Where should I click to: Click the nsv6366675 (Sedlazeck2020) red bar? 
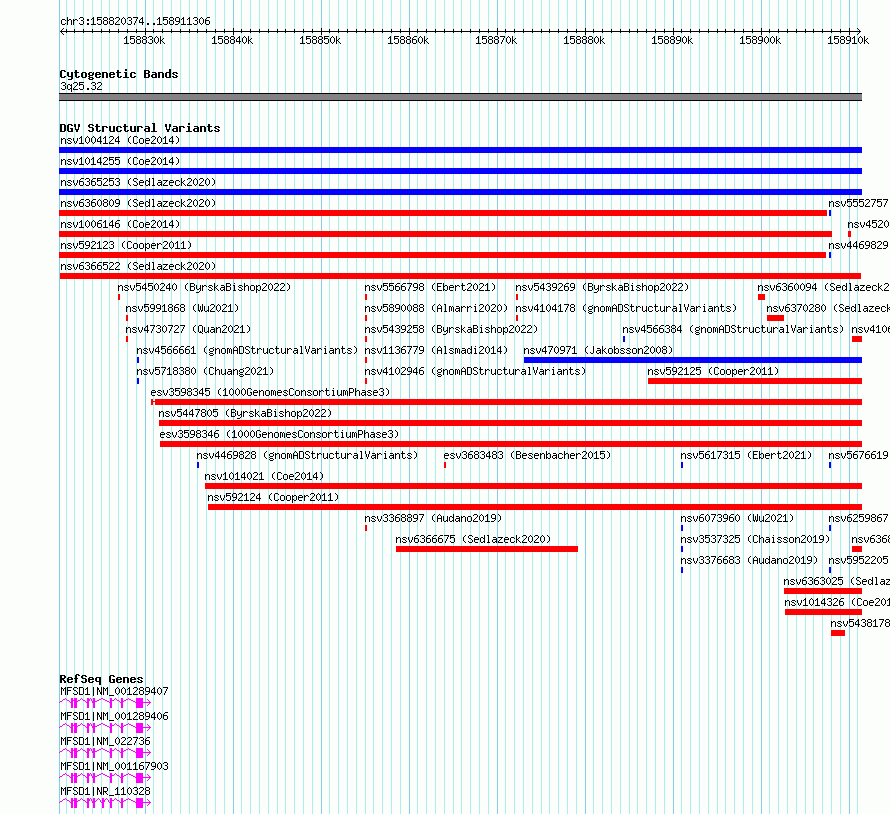pos(487,549)
